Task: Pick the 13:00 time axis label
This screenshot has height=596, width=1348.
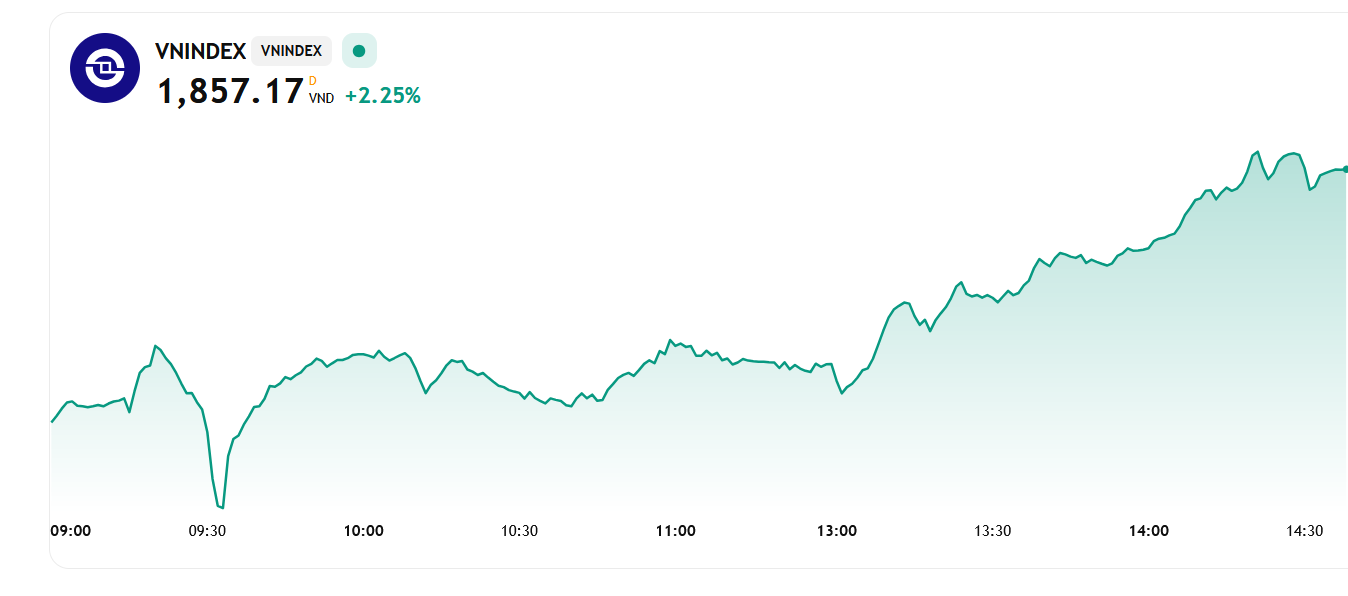Action: [837, 531]
